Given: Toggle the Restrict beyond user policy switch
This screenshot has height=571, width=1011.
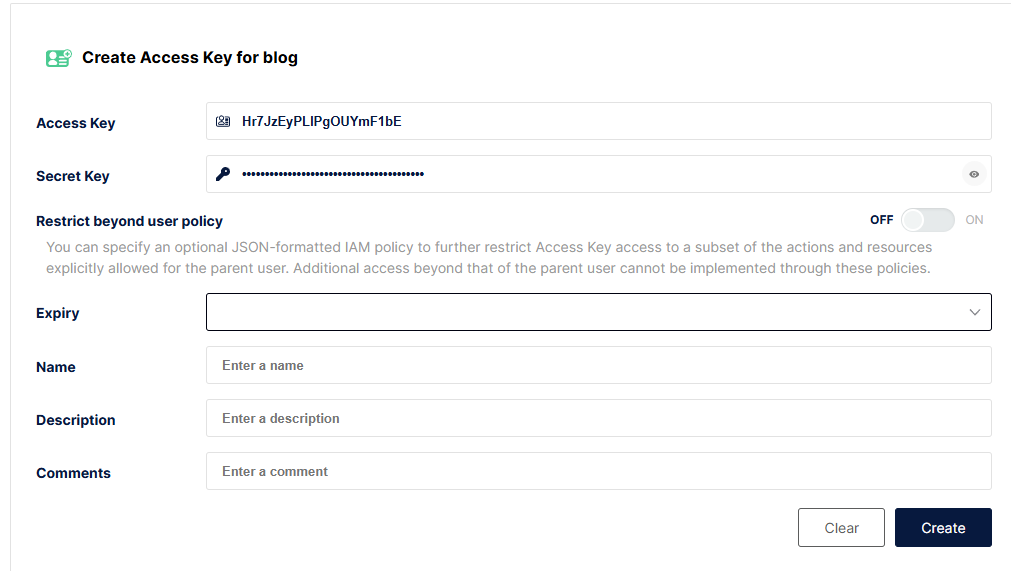Looking at the screenshot, I should coord(927,220).
